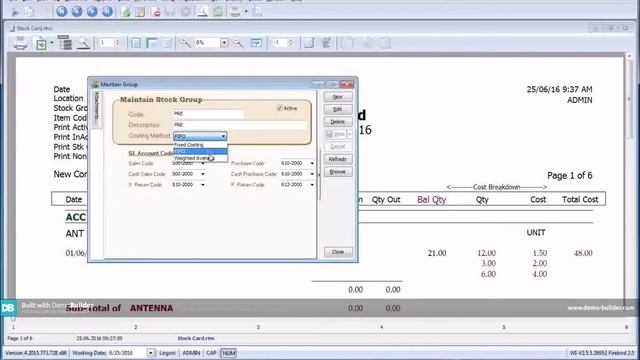Choose Fixed Costing from the list
Screen dimensions: 640x360
pyautogui.click(x=200, y=145)
